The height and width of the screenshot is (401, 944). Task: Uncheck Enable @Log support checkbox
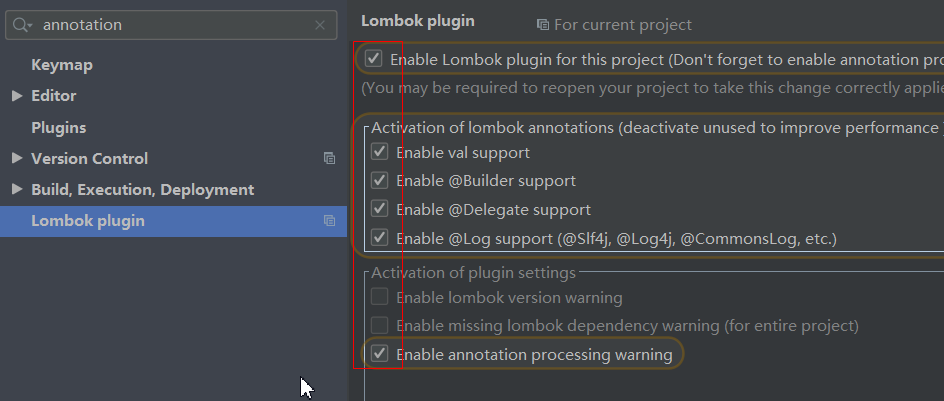[379, 238]
